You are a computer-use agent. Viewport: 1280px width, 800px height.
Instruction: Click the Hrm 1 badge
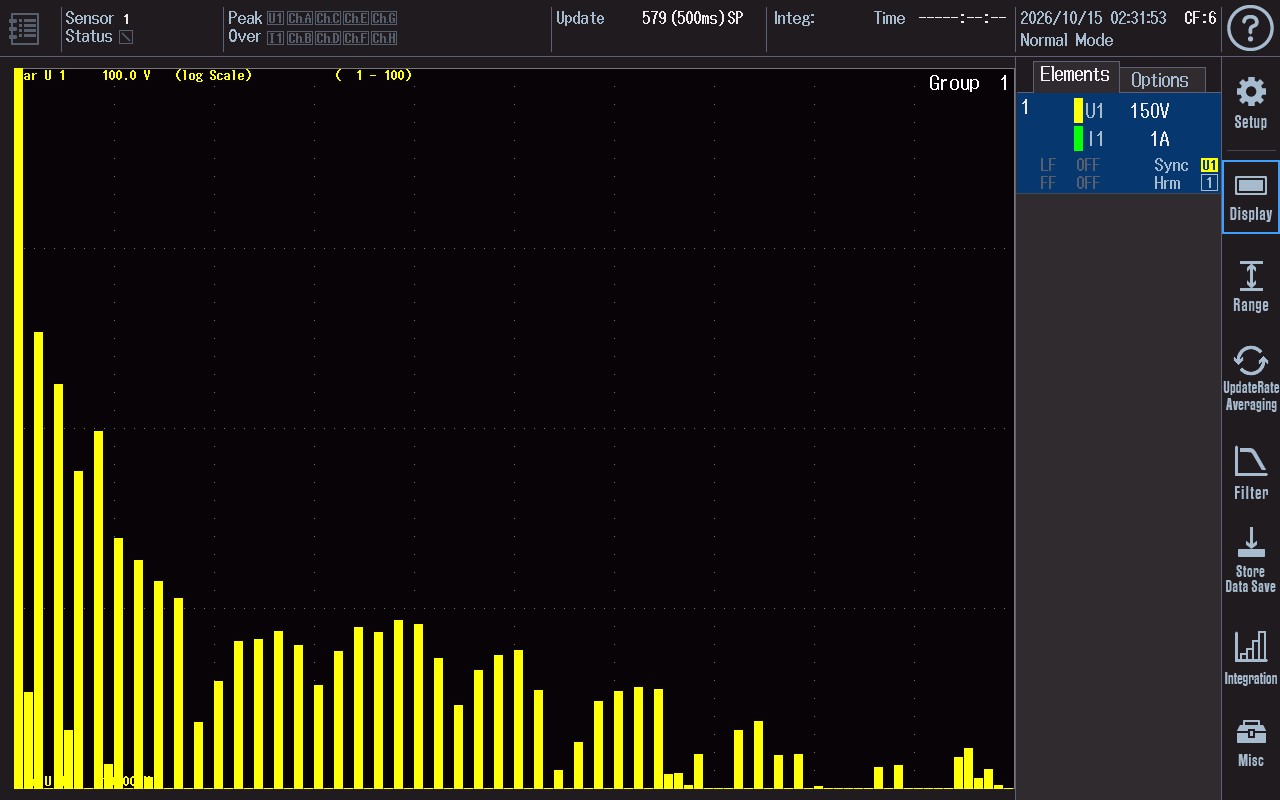point(1209,183)
